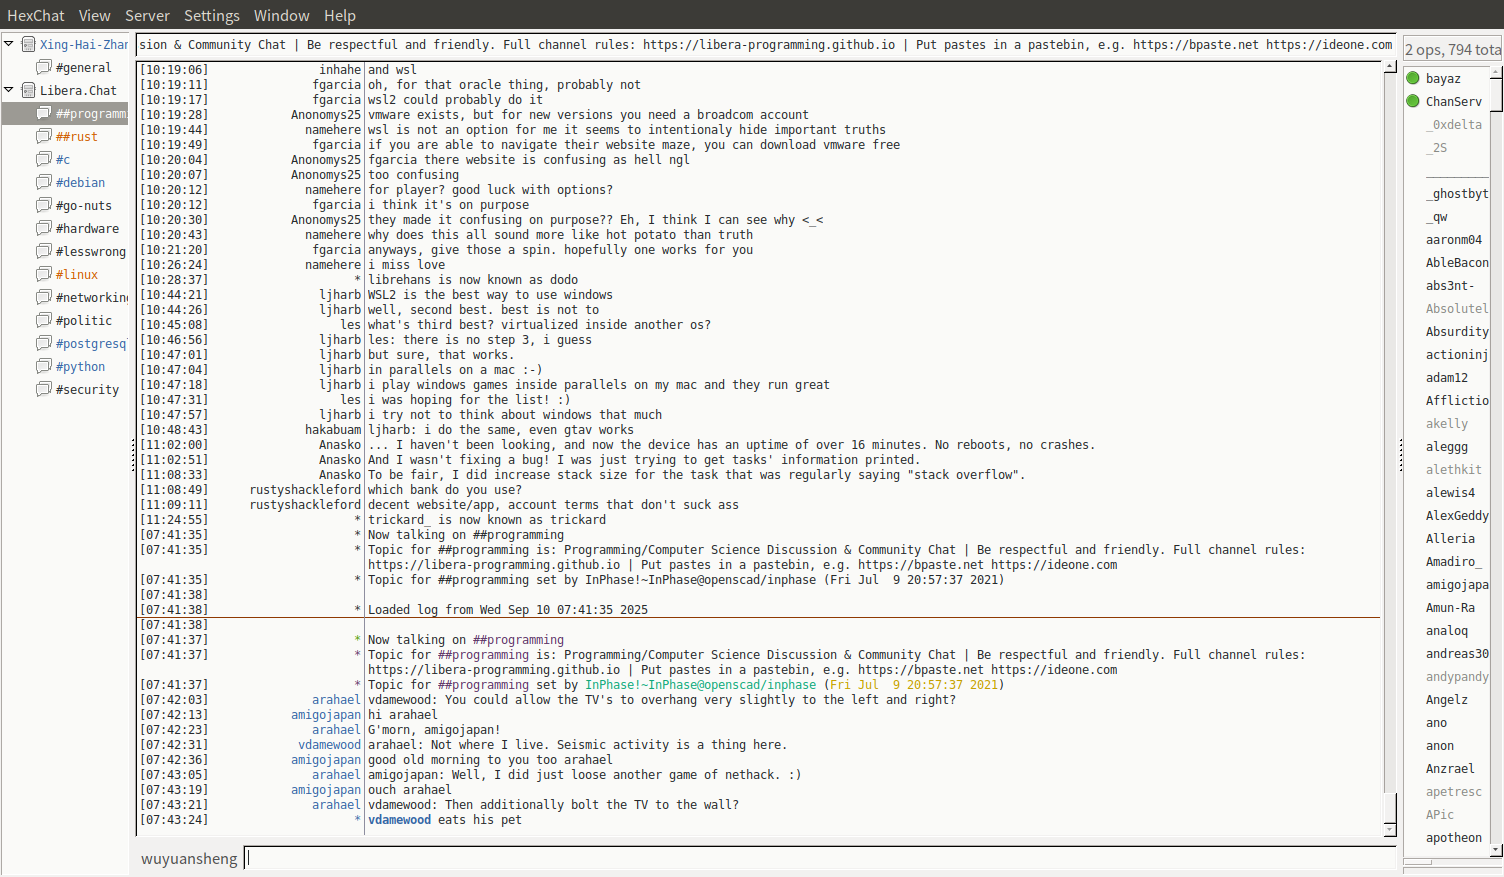Select user bayaz in the user list

click(x=1443, y=78)
